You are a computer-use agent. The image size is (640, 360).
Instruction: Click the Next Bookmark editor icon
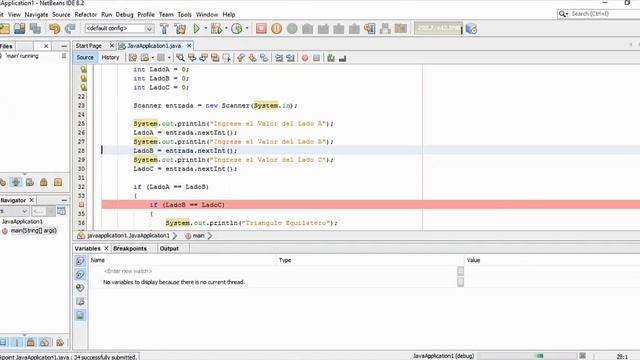pos(252,58)
